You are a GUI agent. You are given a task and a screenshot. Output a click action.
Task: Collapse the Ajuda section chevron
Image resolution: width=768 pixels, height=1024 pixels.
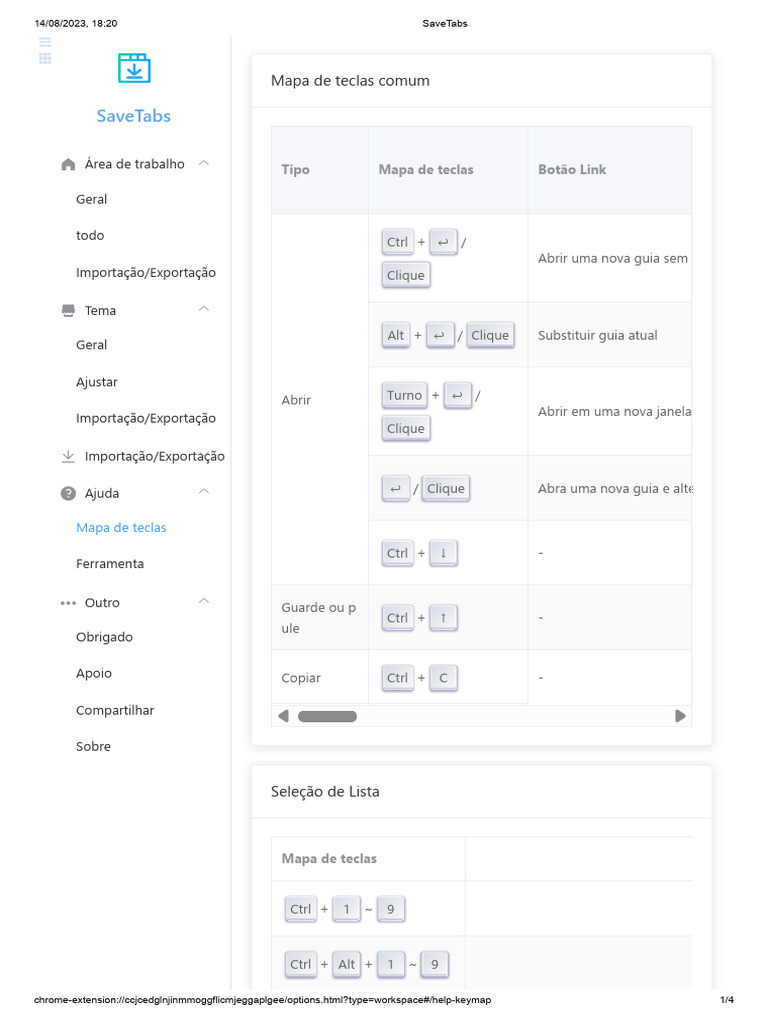(x=204, y=492)
